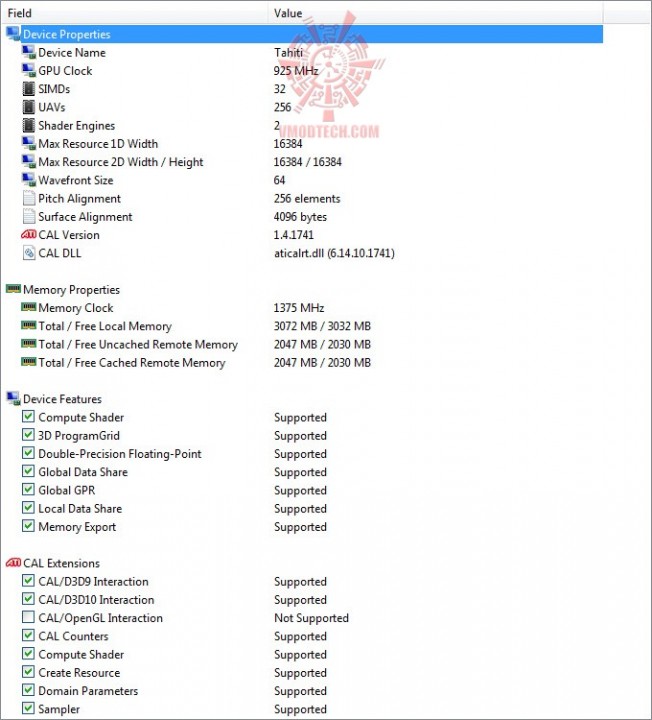Click the device name value Tahiti
The image size is (652, 720).
288,53
